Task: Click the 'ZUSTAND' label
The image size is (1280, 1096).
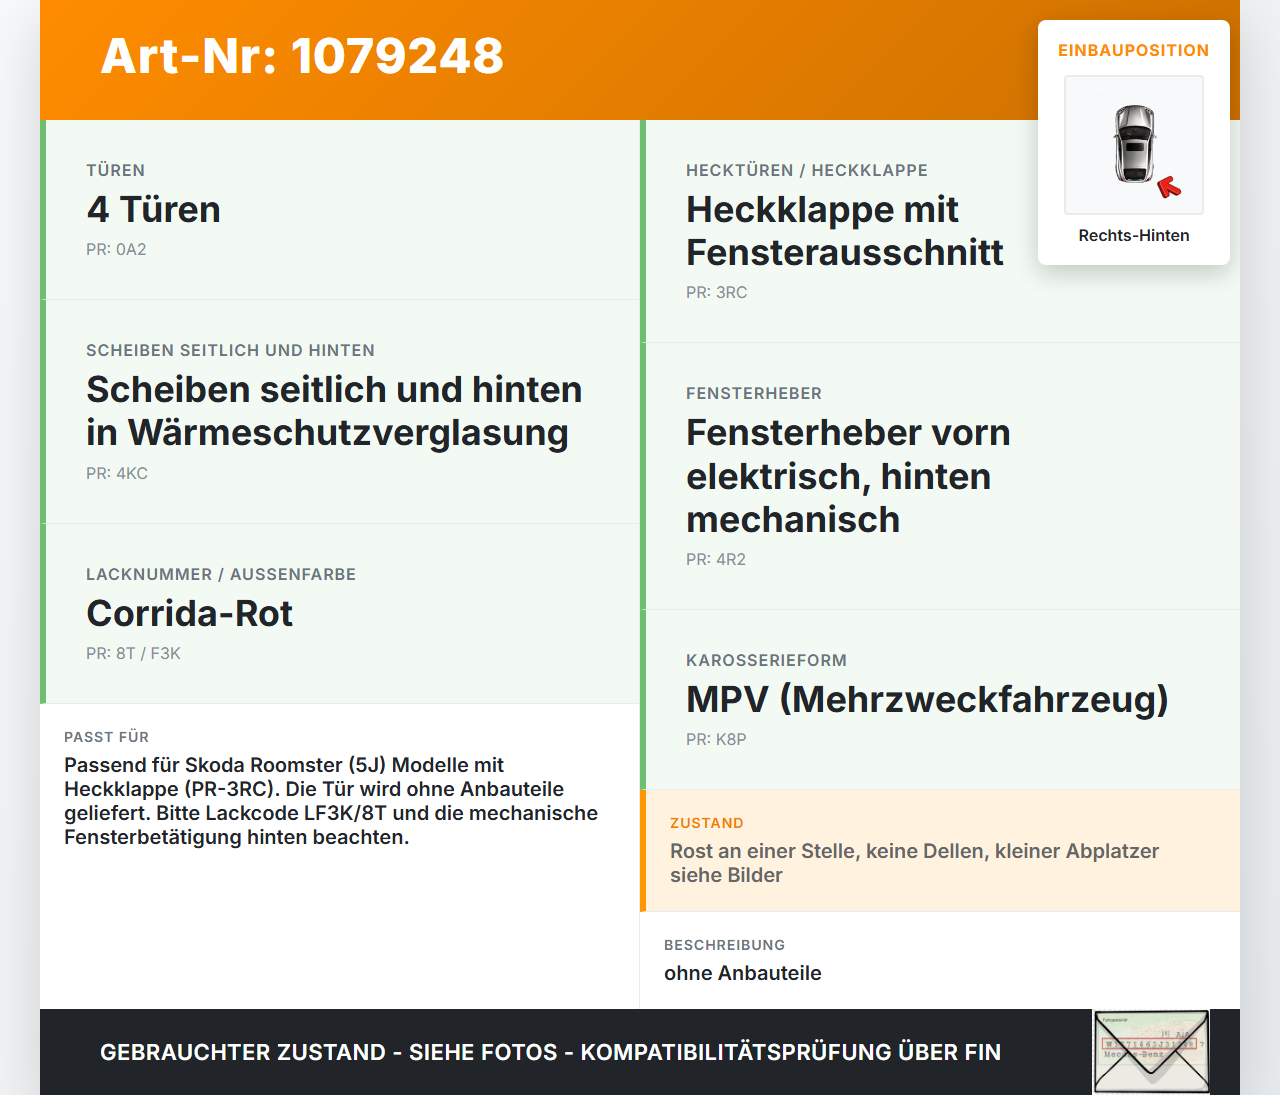Action: [x=707, y=824]
